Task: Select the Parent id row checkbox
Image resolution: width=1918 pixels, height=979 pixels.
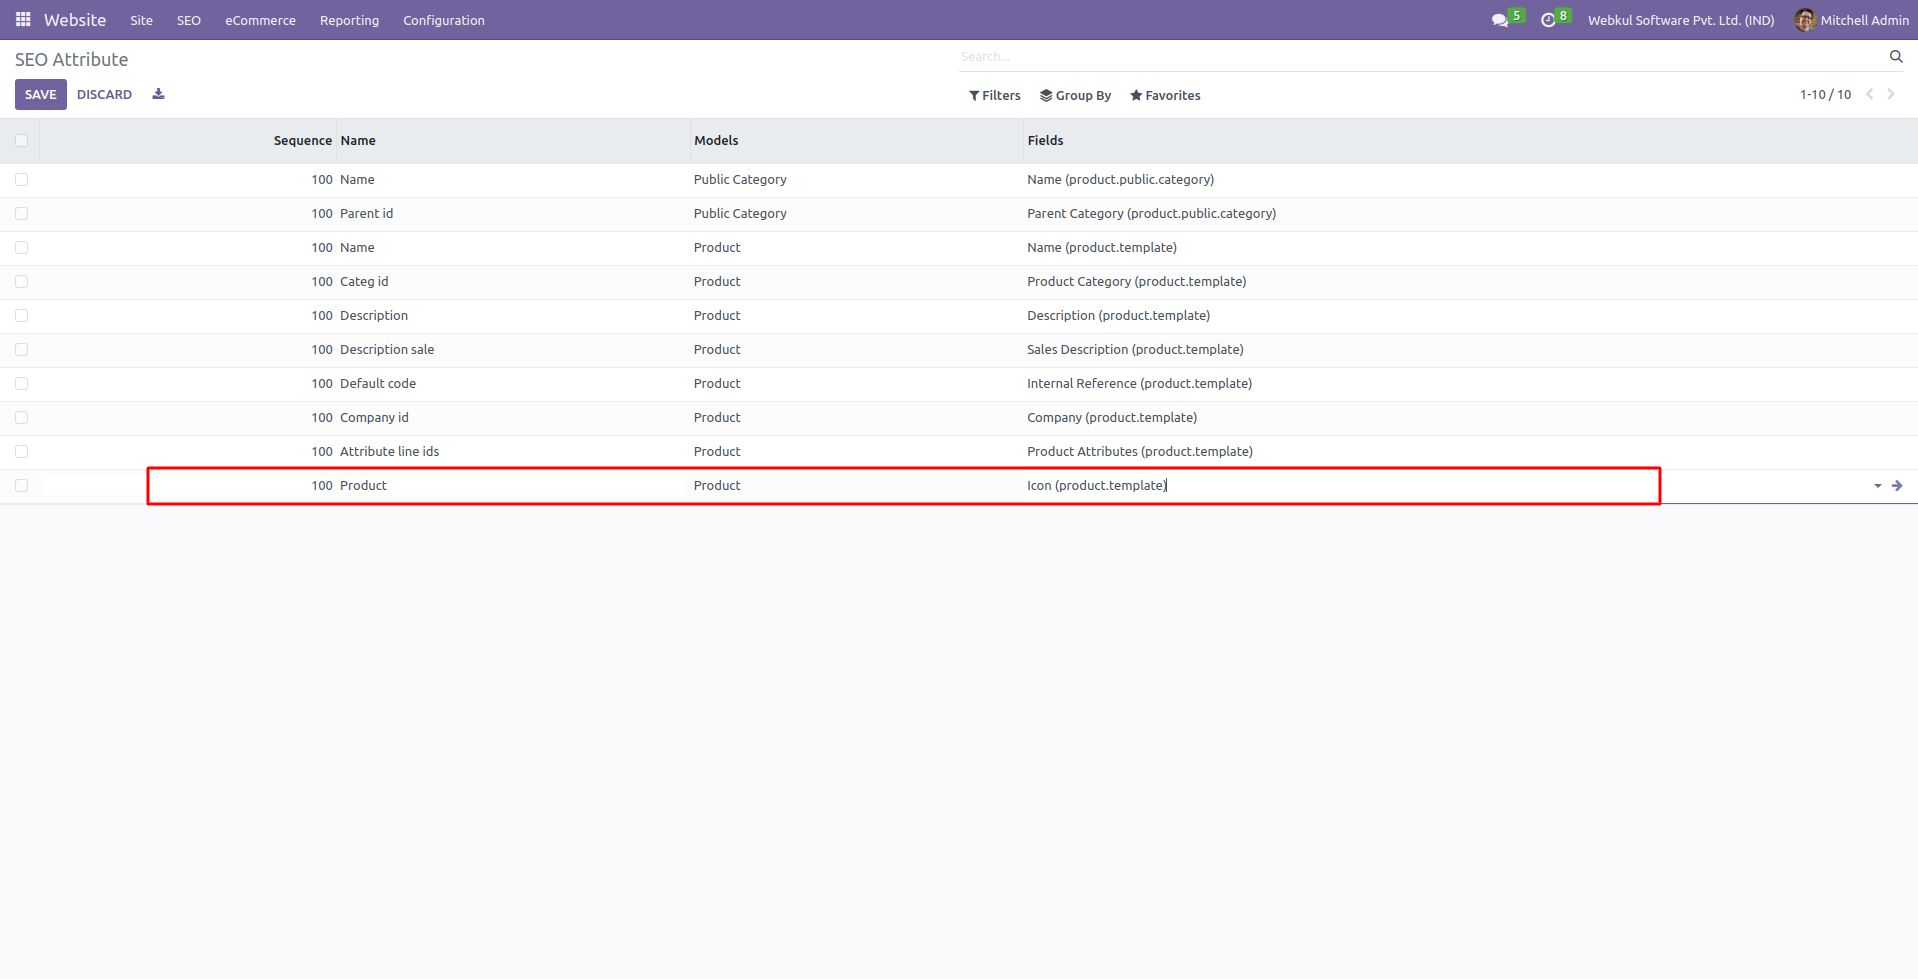Action: [21, 214]
